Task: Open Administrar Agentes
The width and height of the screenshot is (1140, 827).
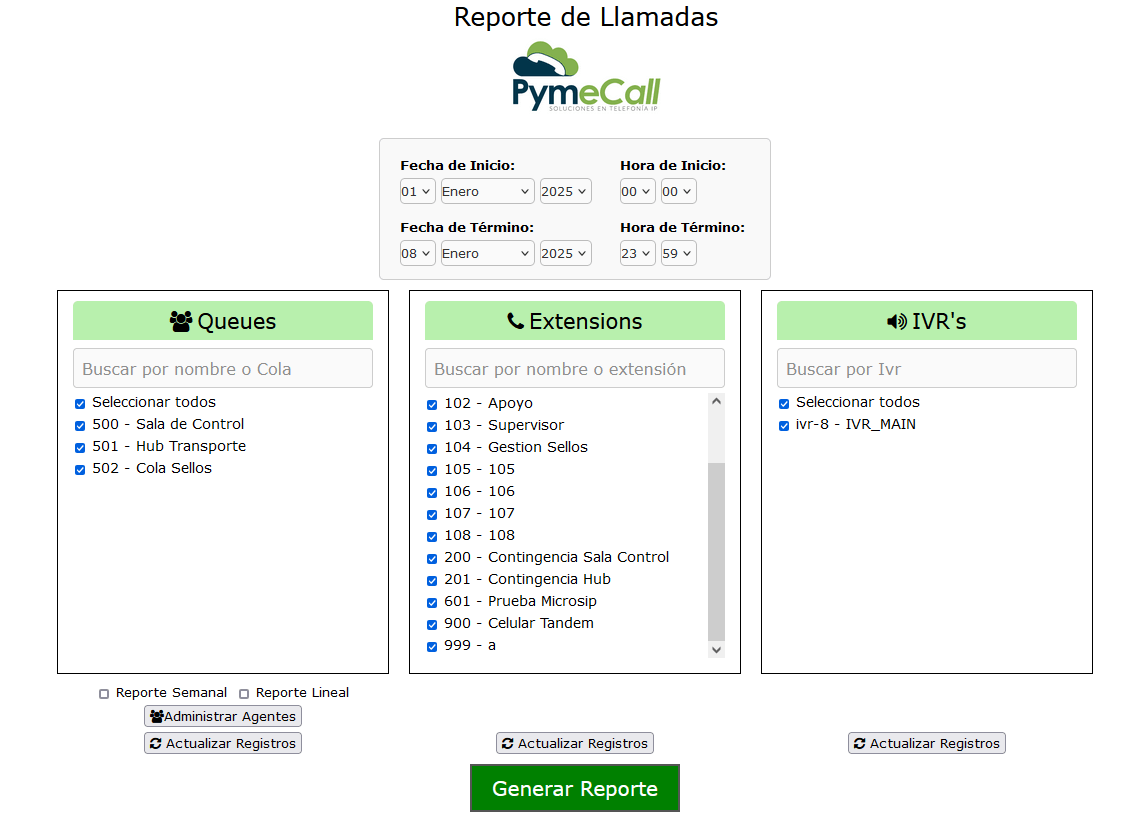Action: (x=223, y=716)
